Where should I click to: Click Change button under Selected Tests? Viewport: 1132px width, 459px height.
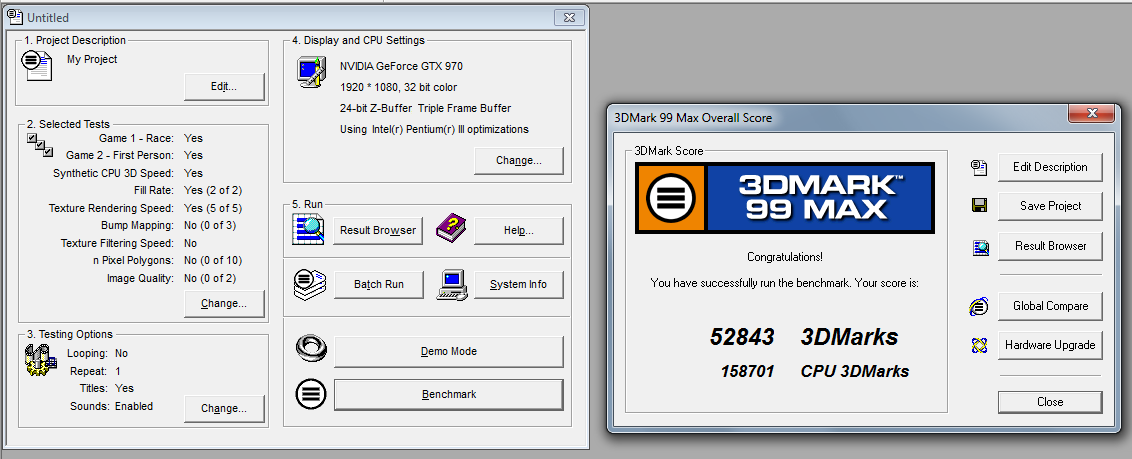(224, 303)
